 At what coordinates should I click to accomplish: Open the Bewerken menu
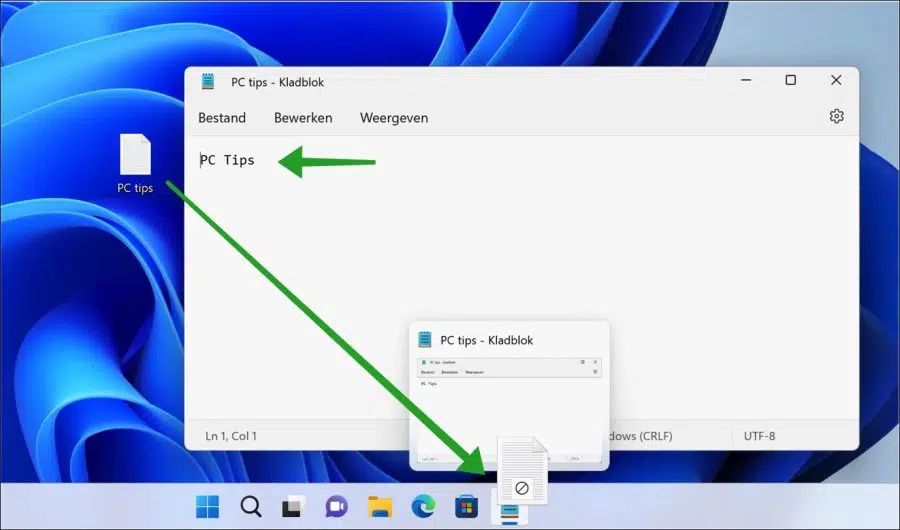[x=303, y=118]
